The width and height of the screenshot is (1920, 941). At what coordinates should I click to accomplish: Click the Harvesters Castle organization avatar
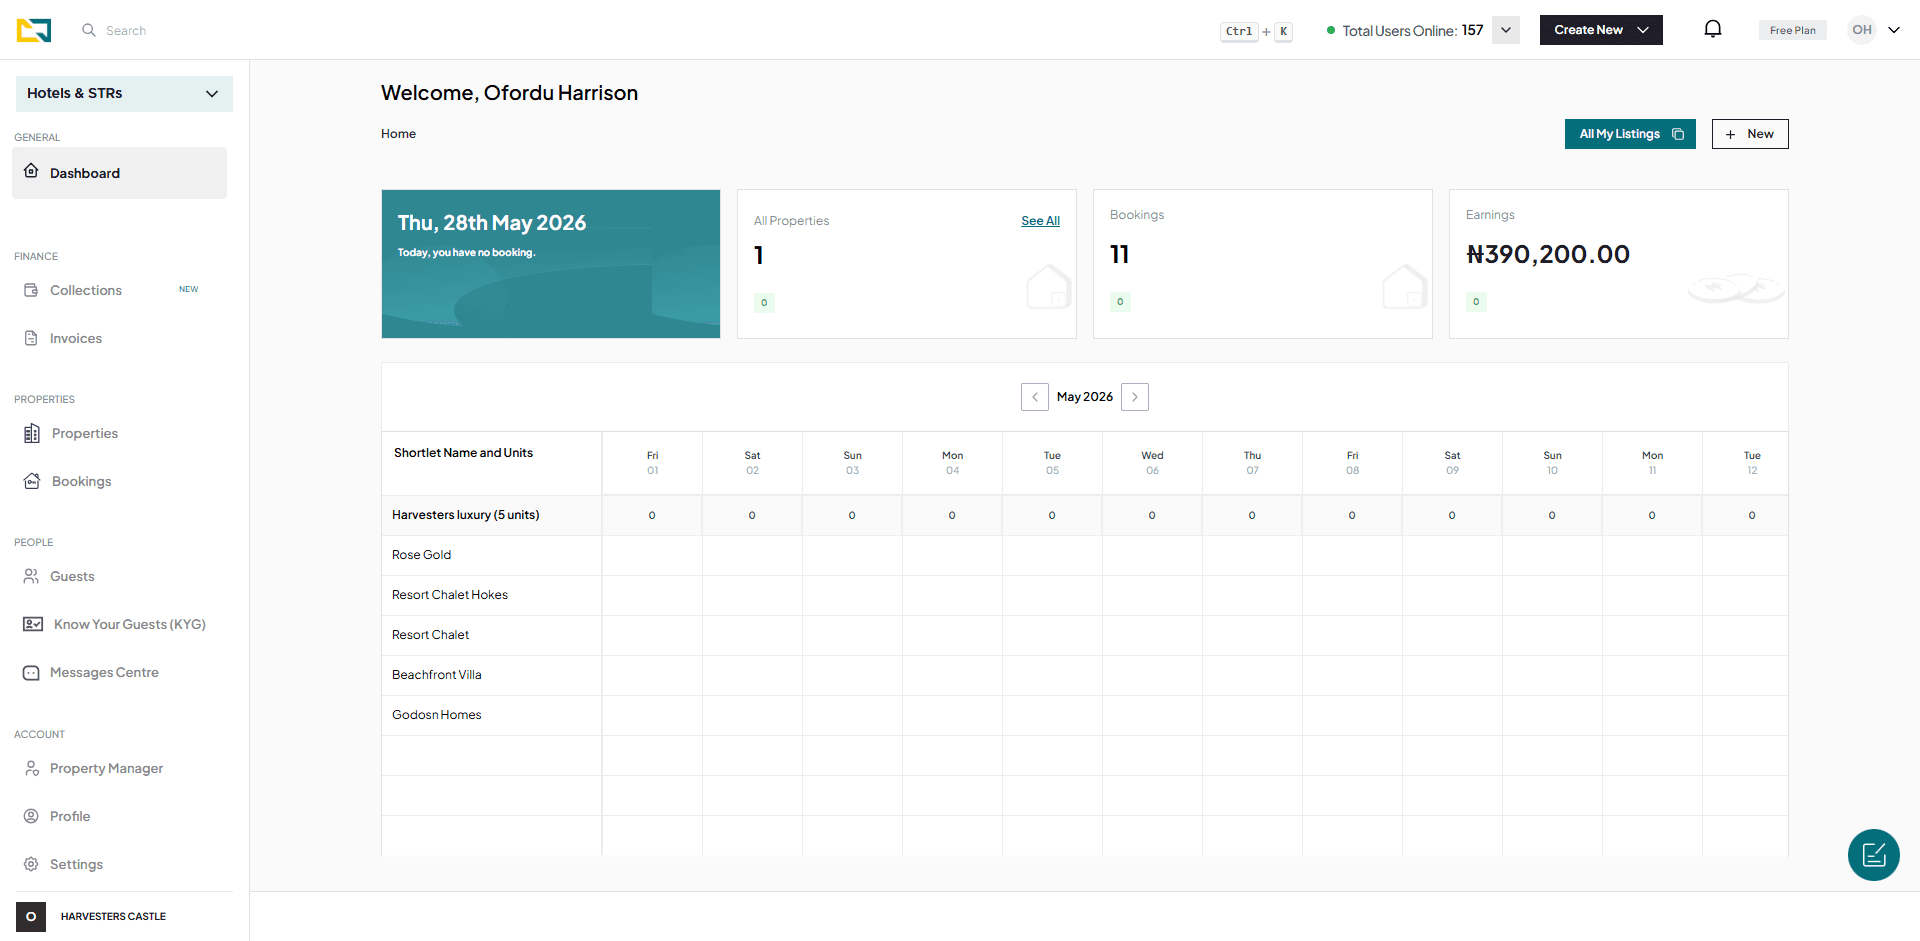tap(31, 916)
